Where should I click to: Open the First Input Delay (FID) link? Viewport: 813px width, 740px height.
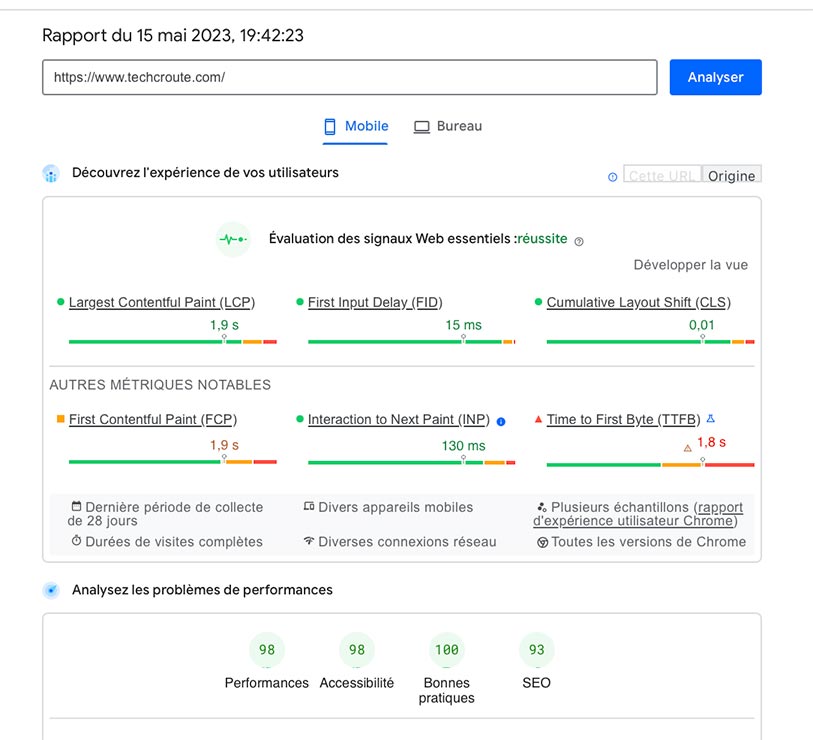(375, 302)
